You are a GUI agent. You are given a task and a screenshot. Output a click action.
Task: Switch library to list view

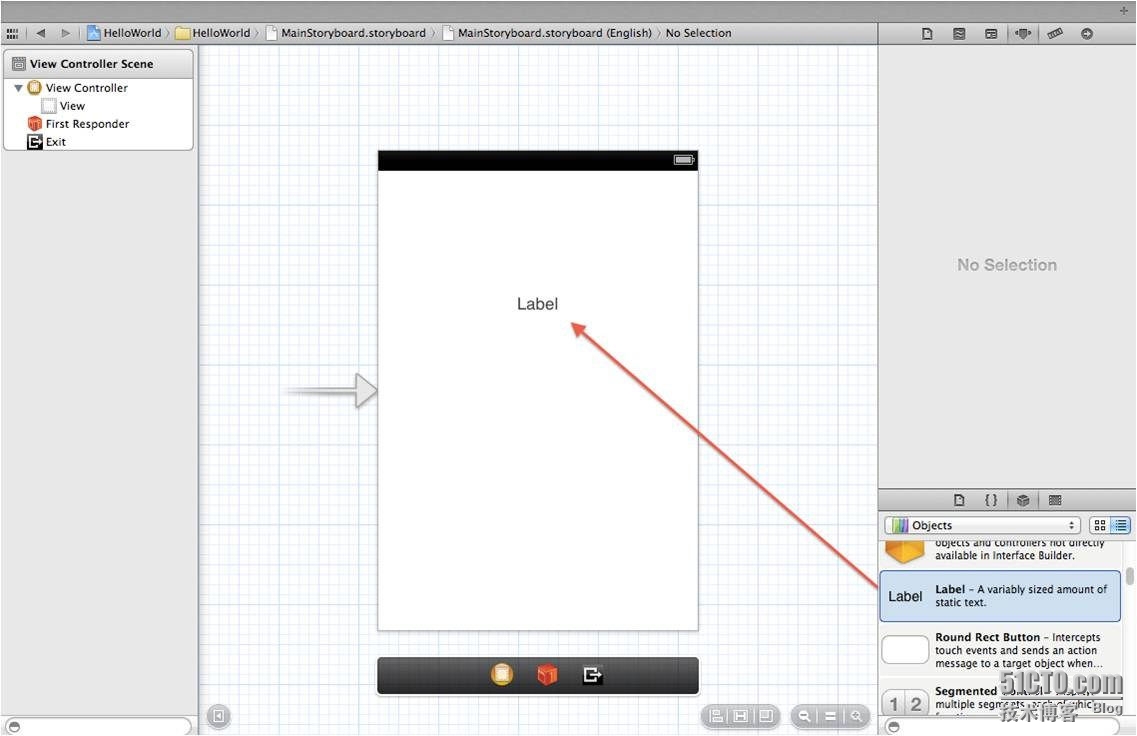pyautogui.click(x=1120, y=525)
